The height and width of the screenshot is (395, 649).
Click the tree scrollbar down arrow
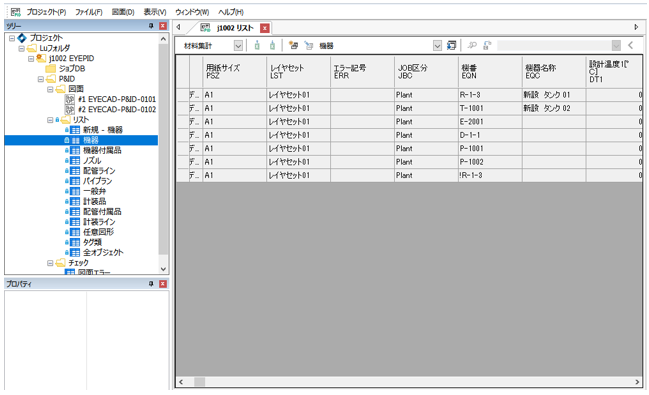pyautogui.click(x=163, y=269)
